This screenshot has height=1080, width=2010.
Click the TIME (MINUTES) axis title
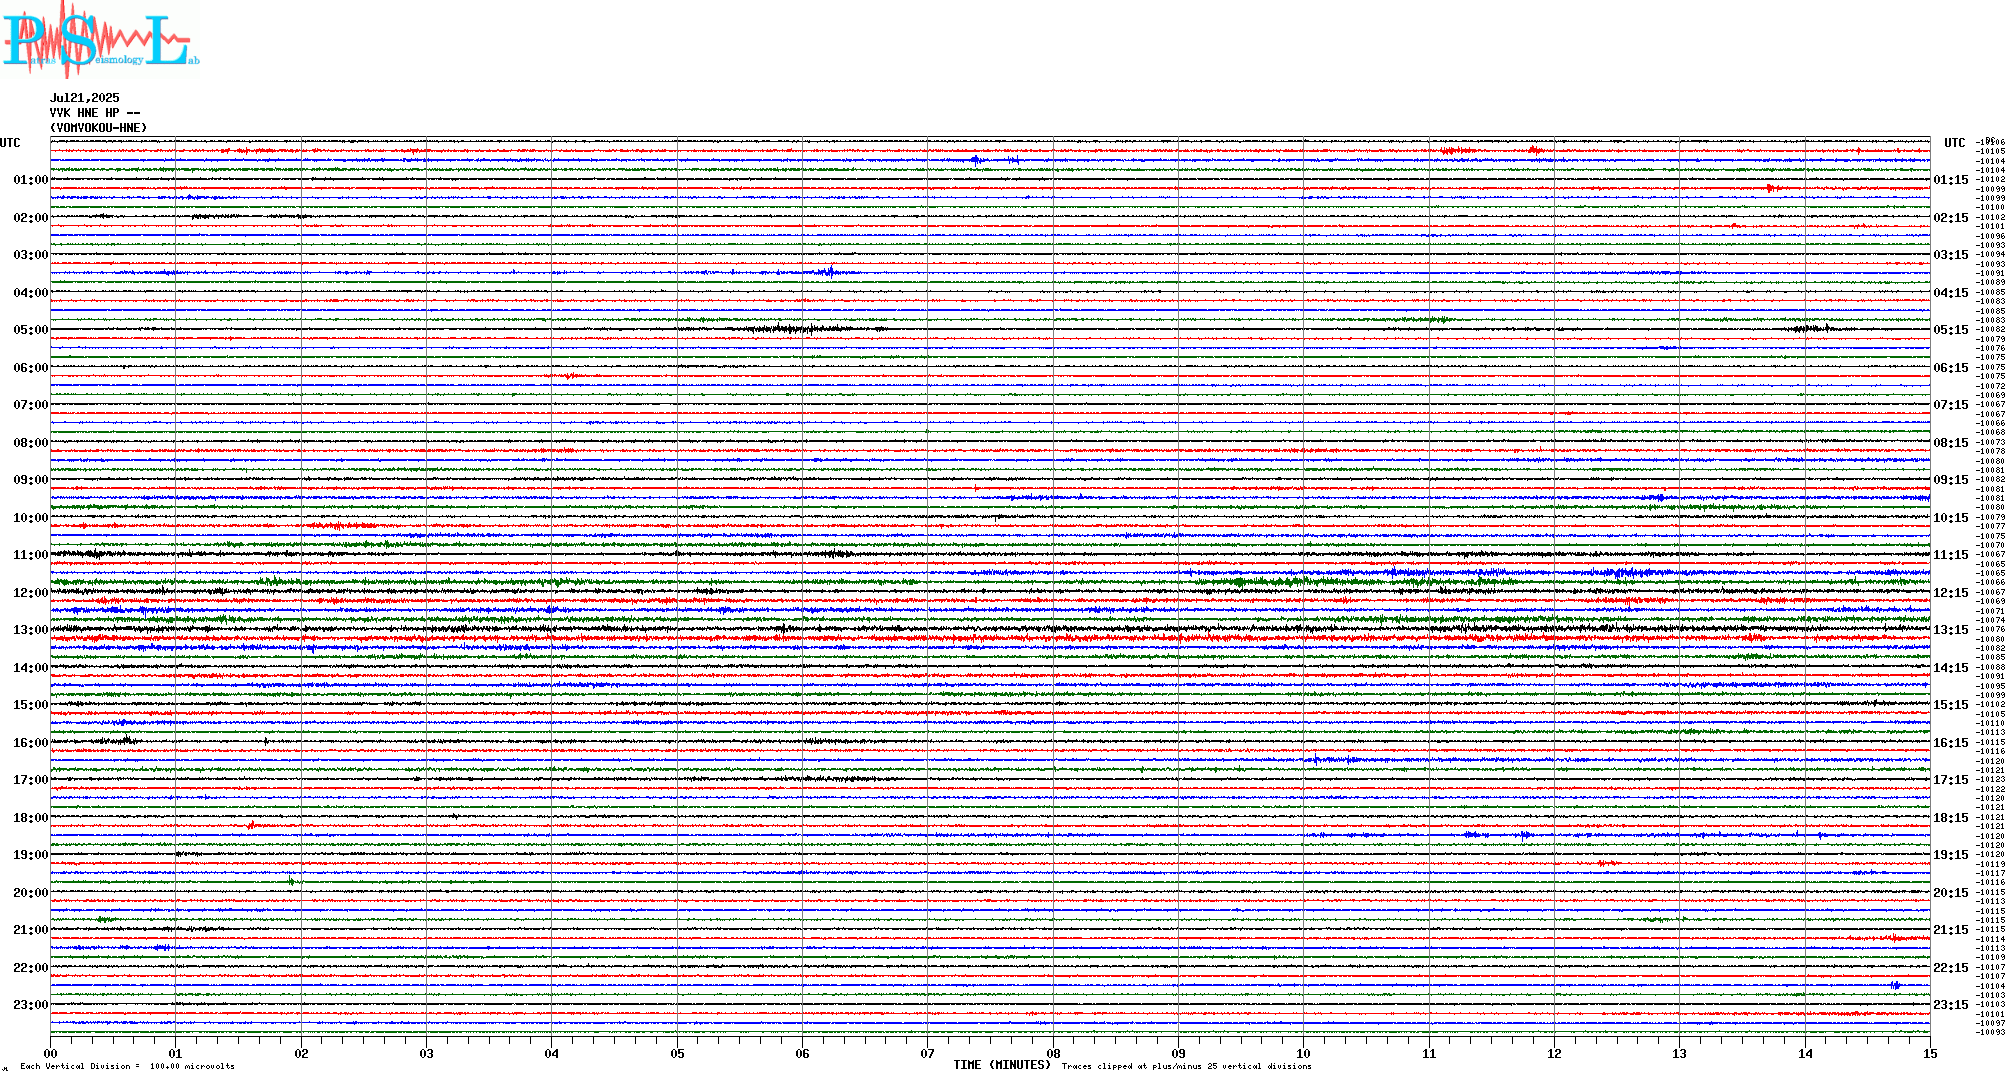point(1002,1065)
